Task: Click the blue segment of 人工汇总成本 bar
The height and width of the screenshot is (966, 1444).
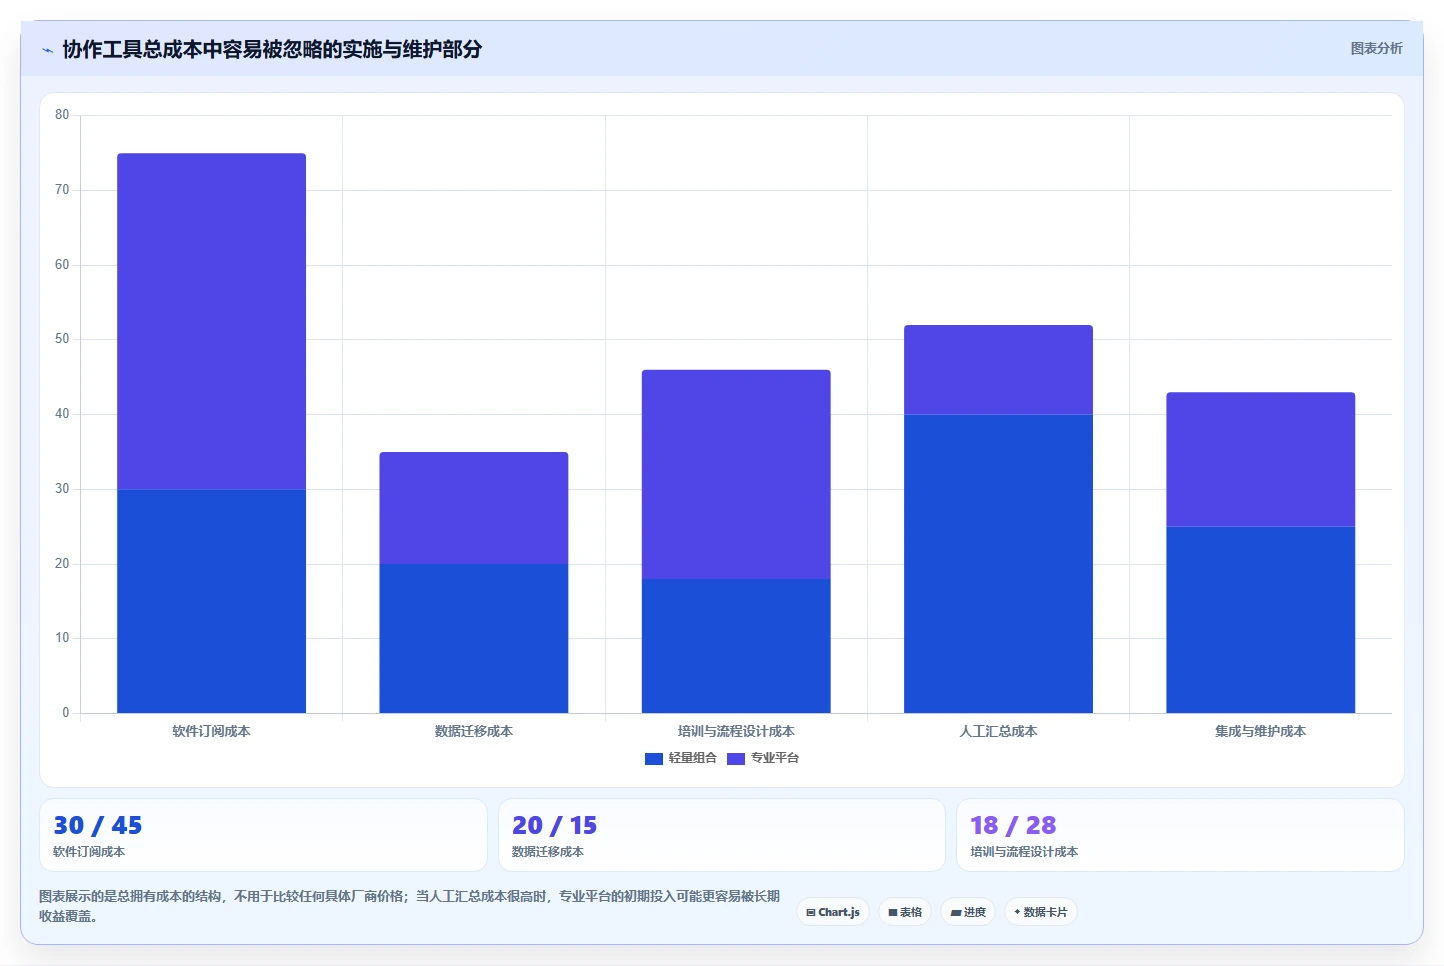Action: tap(998, 564)
